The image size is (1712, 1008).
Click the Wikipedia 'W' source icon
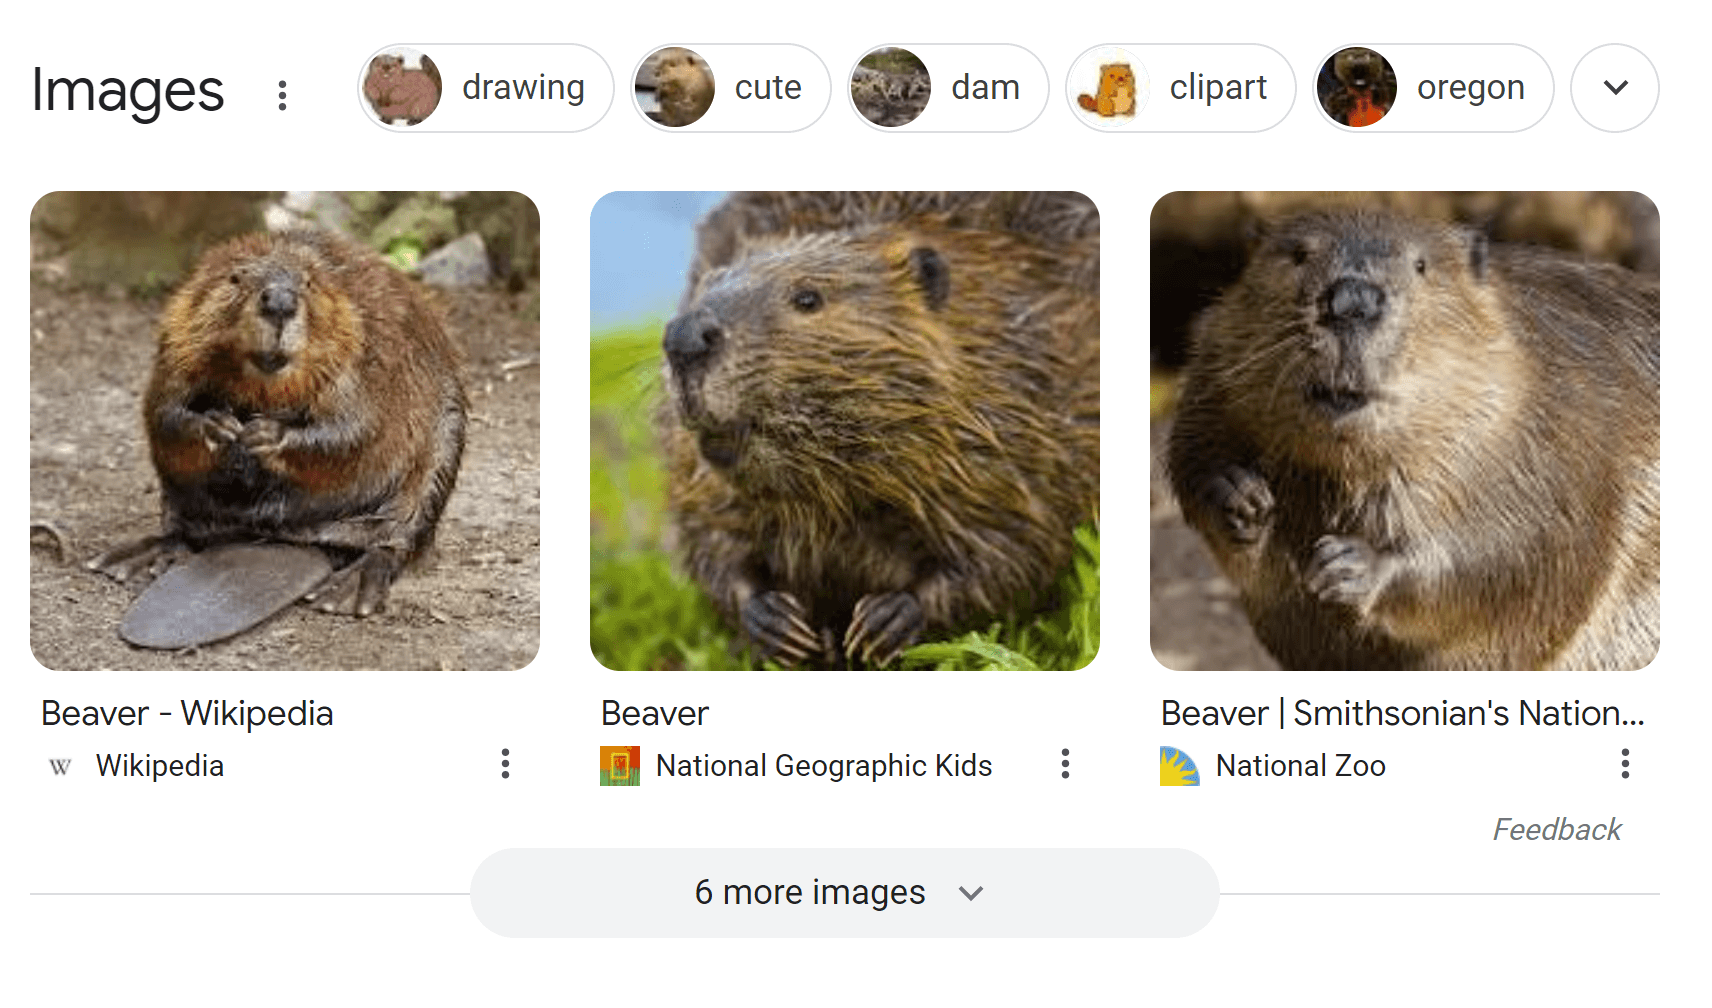[58, 766]
